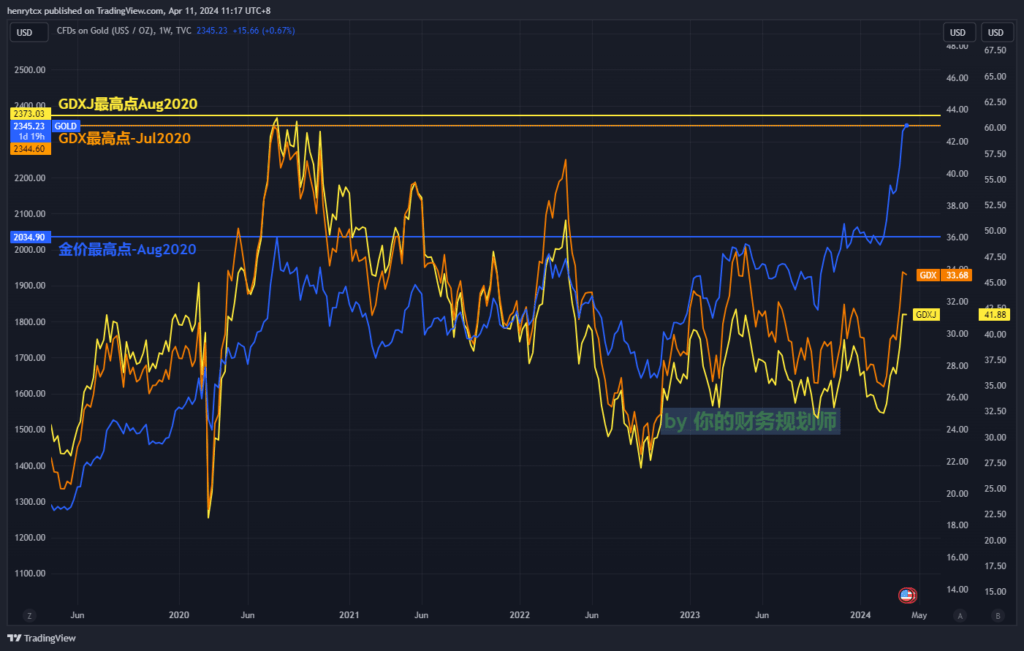Click the May label on the time axis
The image size is (1024, 651).
(x=919, y=615)
